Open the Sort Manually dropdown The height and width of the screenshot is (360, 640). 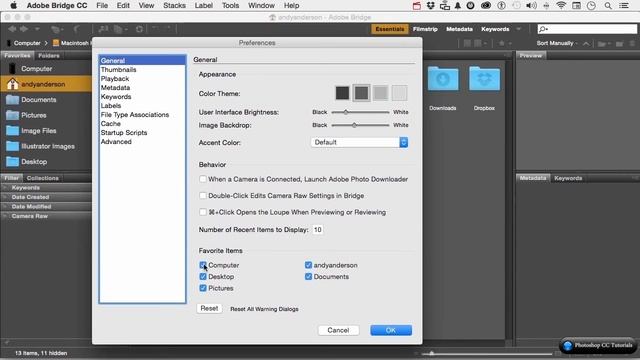coord(557,43)
